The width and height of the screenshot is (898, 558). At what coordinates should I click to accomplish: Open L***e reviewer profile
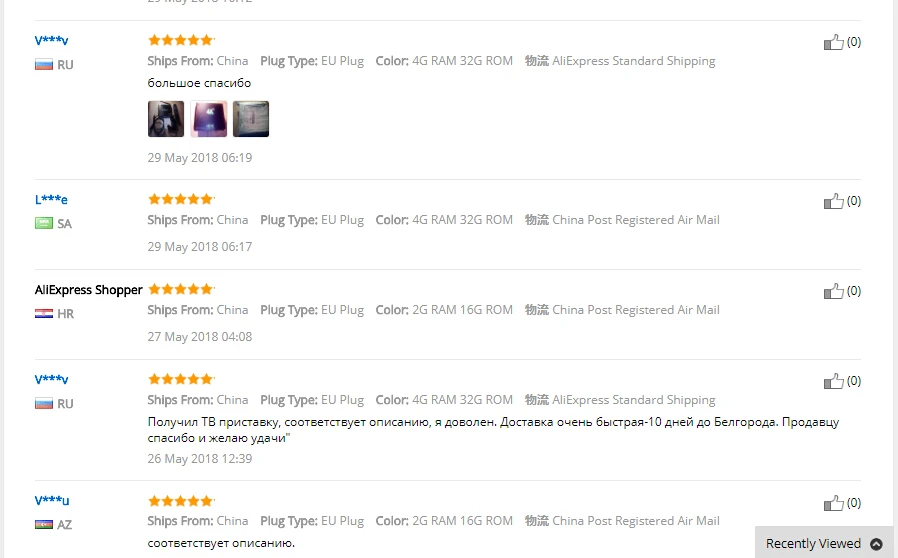[51, 199]
